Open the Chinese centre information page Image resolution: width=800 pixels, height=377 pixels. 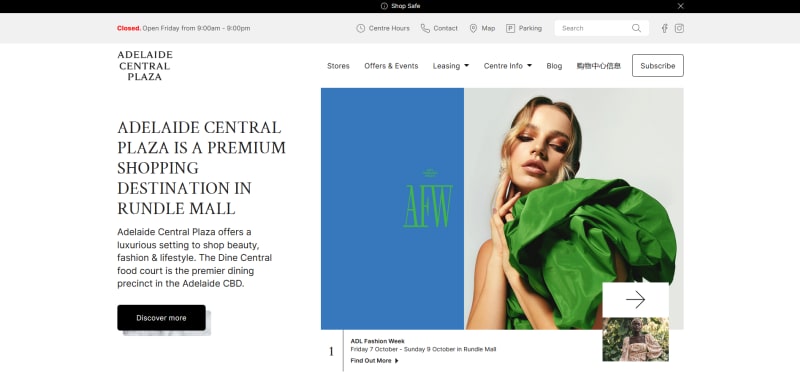[598, 66]
